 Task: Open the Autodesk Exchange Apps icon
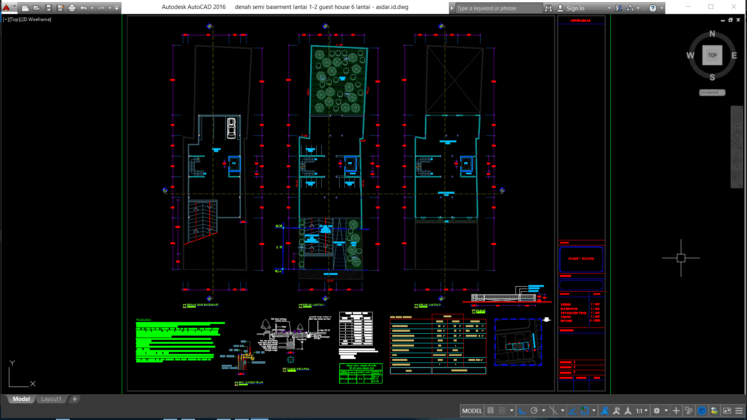pyautogui.click(x=618, y=8)
